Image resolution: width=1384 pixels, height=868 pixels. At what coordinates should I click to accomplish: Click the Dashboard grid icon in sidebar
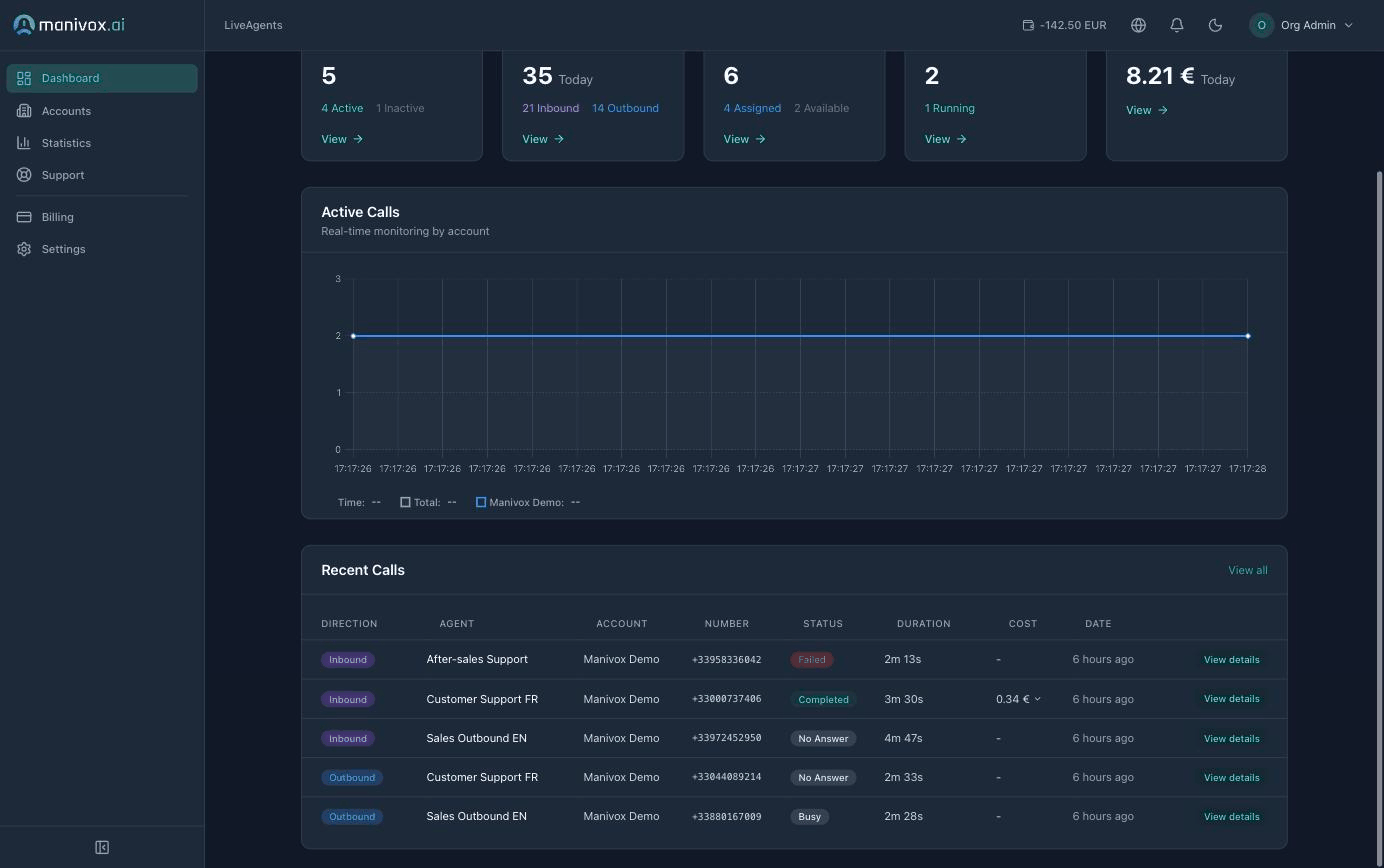pyautogui.click(x=24, y=78)
